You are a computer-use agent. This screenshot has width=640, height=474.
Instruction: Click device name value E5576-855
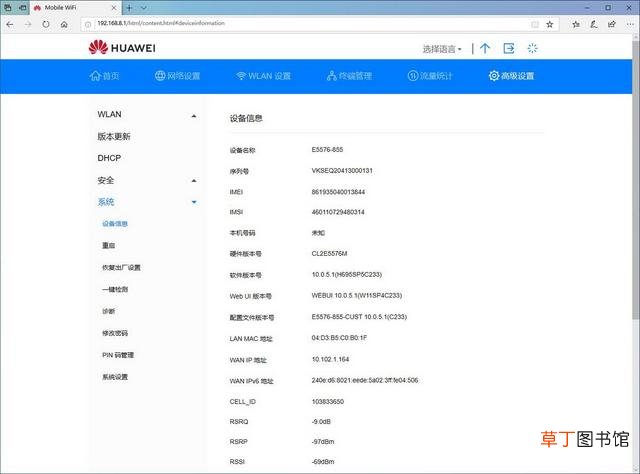327,150
